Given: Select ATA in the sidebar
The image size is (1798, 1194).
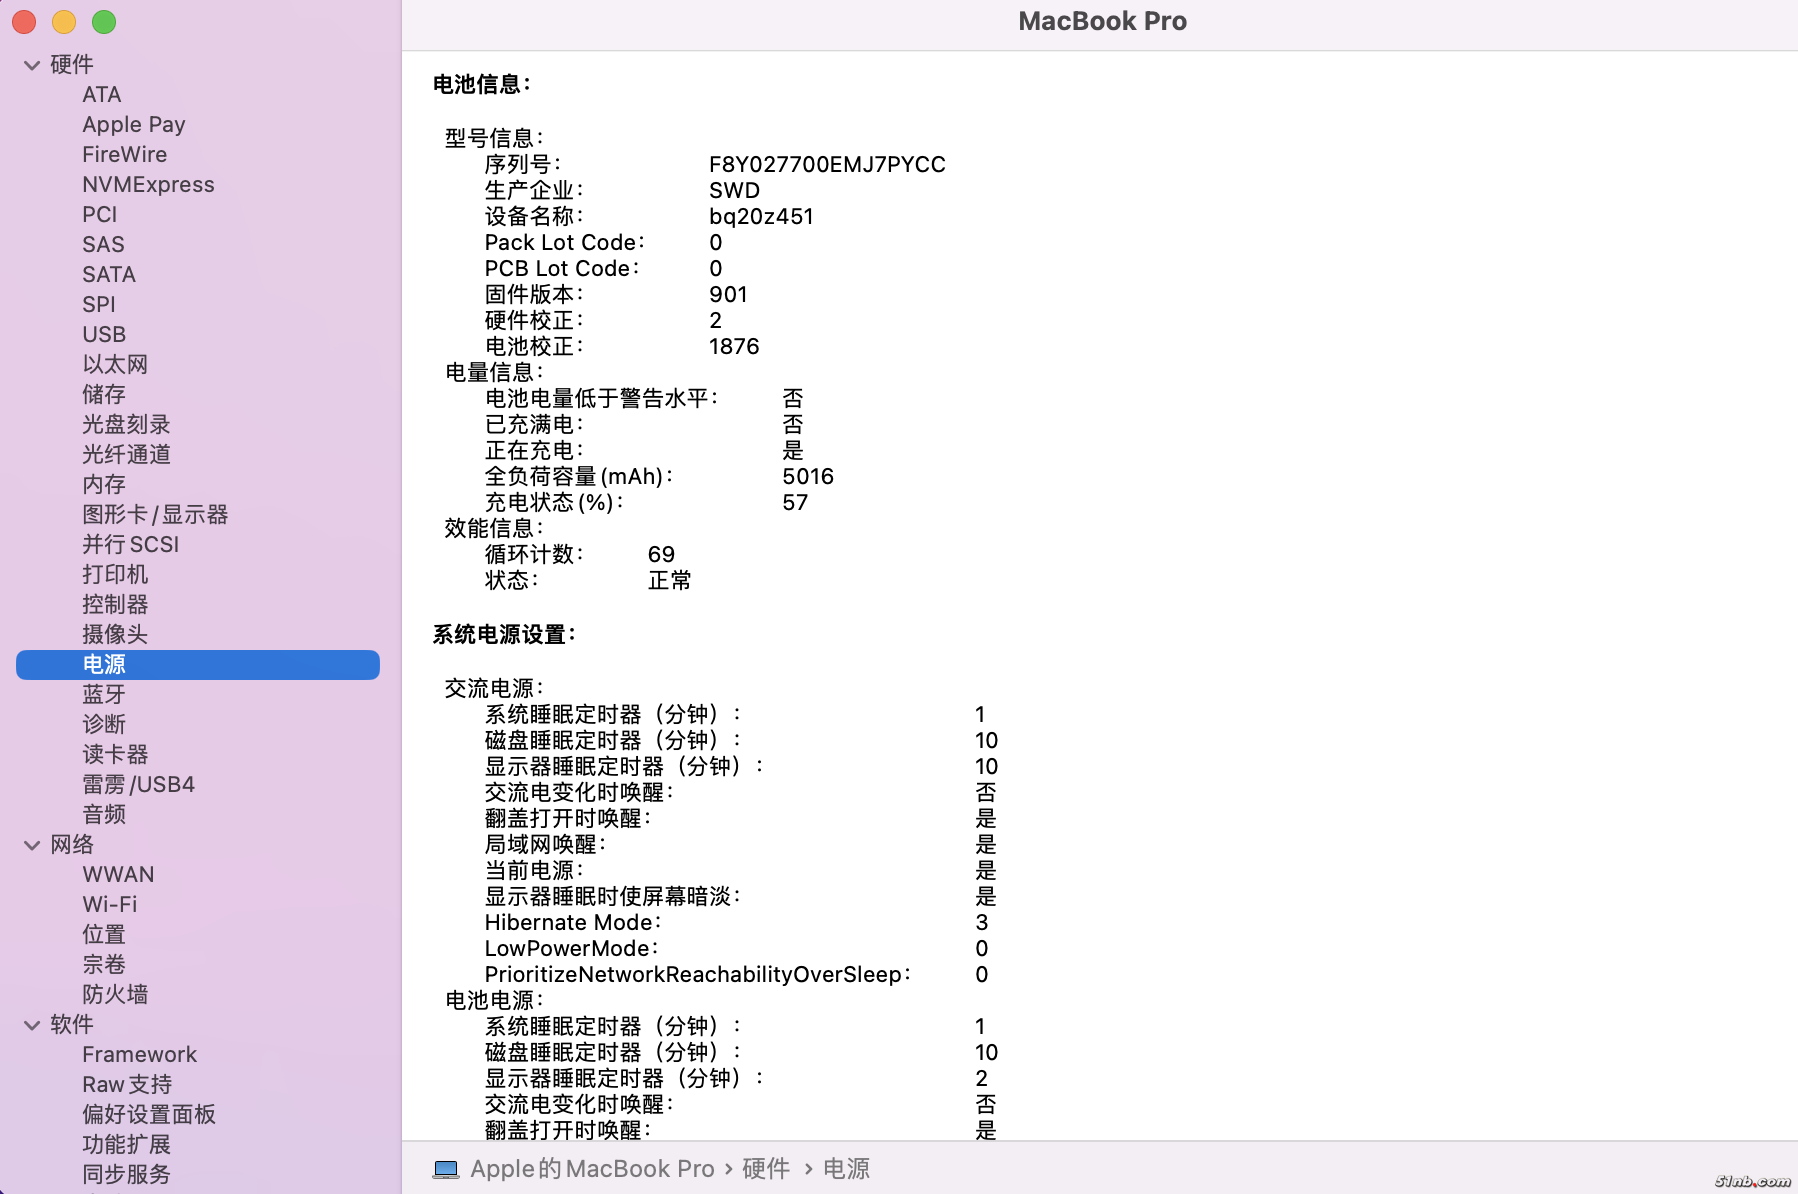Looking at the screenshot, I should (x=102, y=95).
